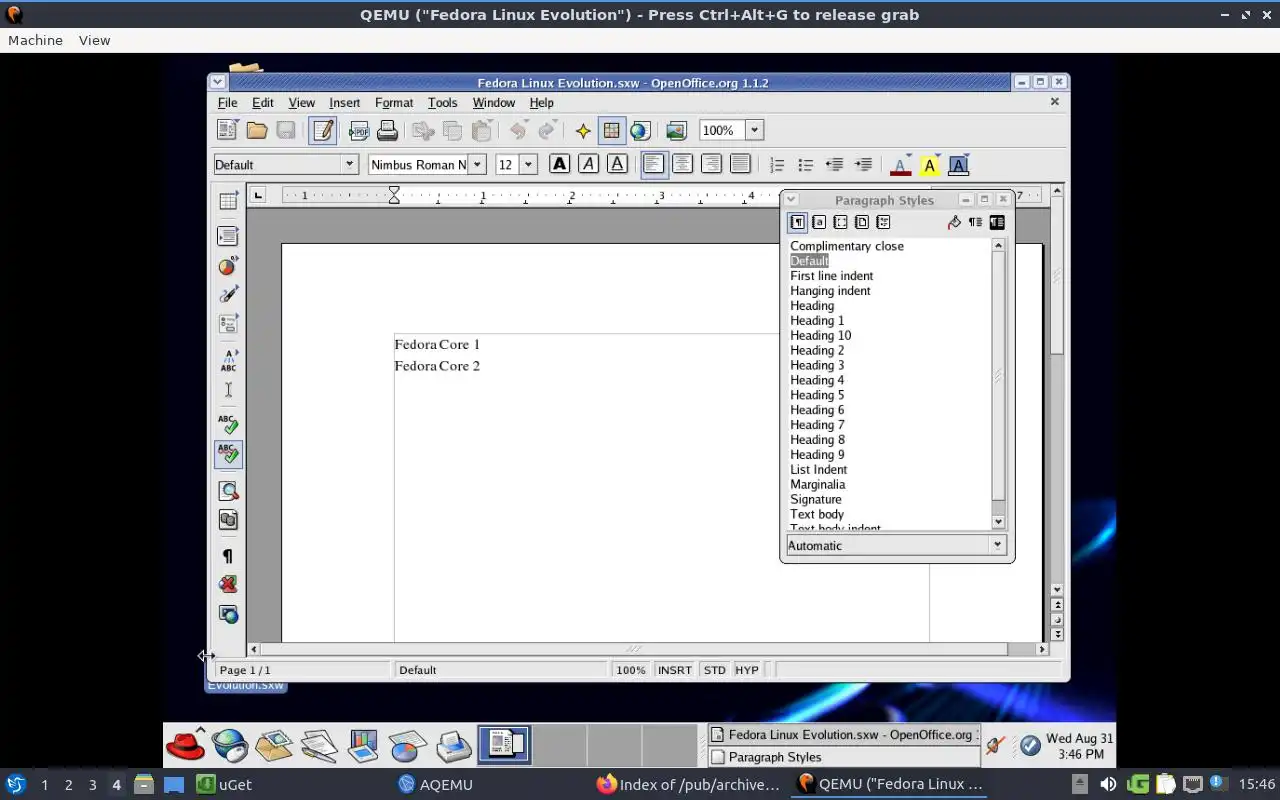Image resolution: width=1280 pixels, height=800 pixels.
Task: Open the Tools menu
Action: click(x=442, y=102)
